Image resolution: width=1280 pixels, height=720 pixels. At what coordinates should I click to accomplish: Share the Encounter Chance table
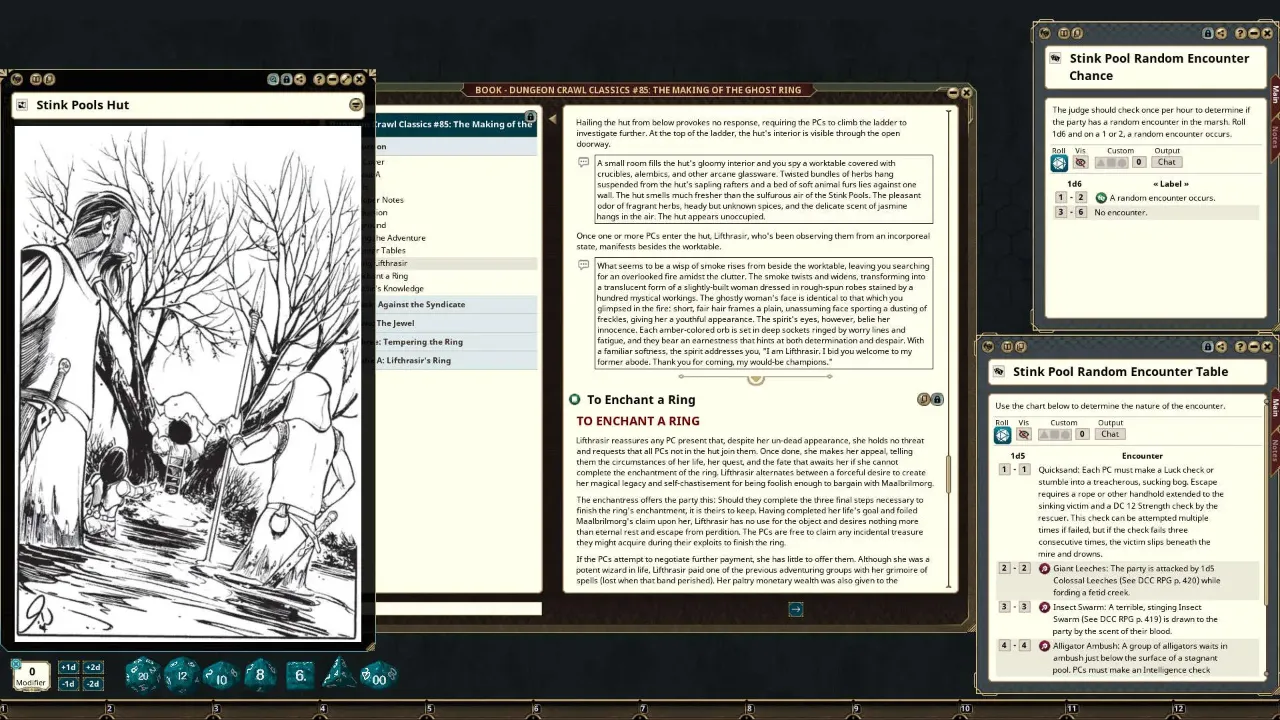[x=1221, y=33]
